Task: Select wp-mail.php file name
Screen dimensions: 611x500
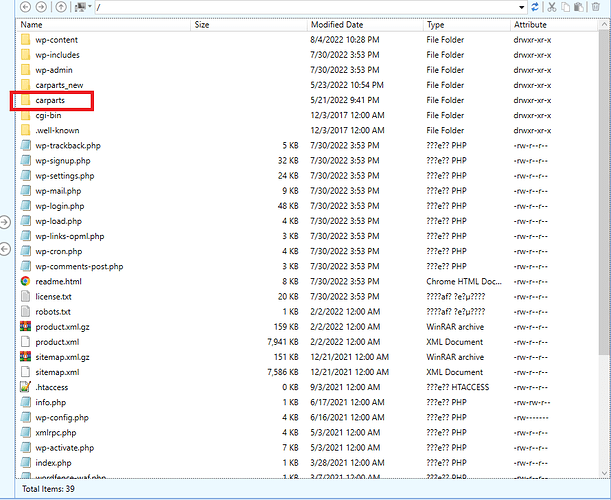Action: coord(58,191)
